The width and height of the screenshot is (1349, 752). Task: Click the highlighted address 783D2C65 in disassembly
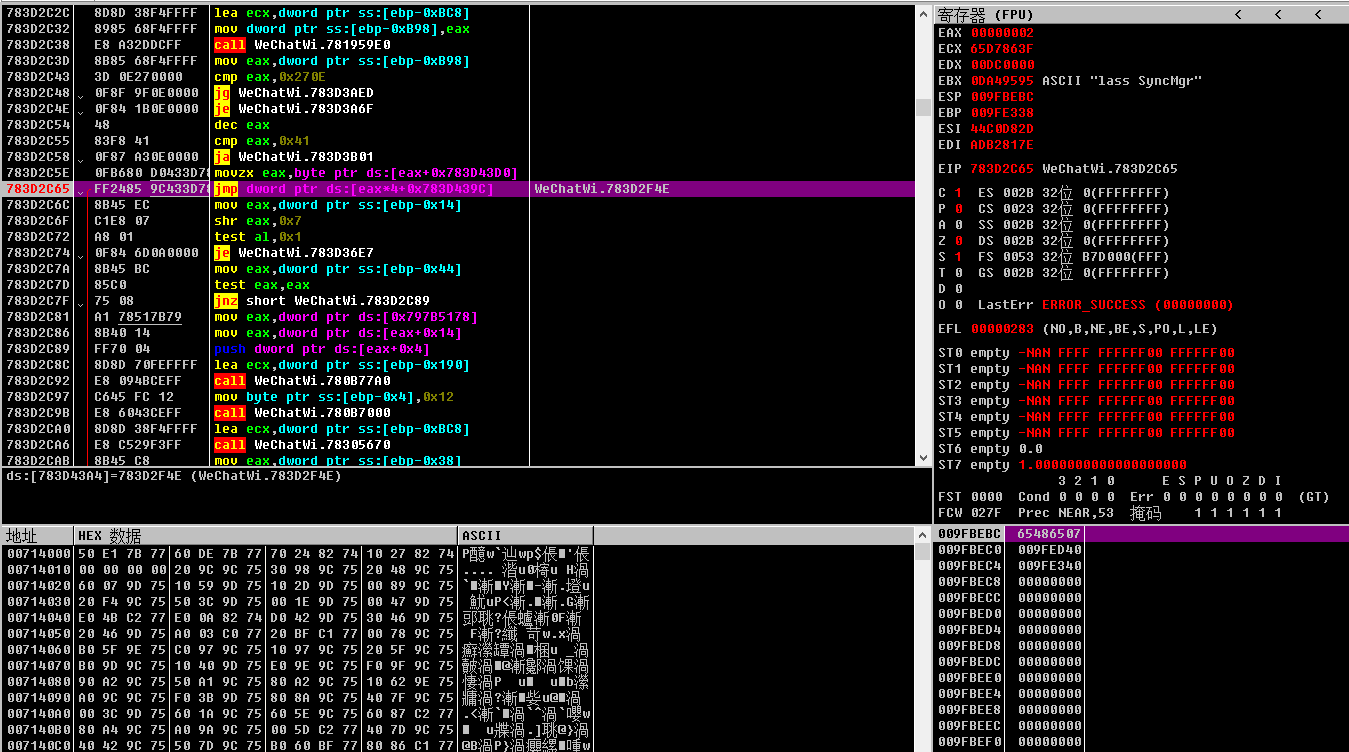[38, 189]
